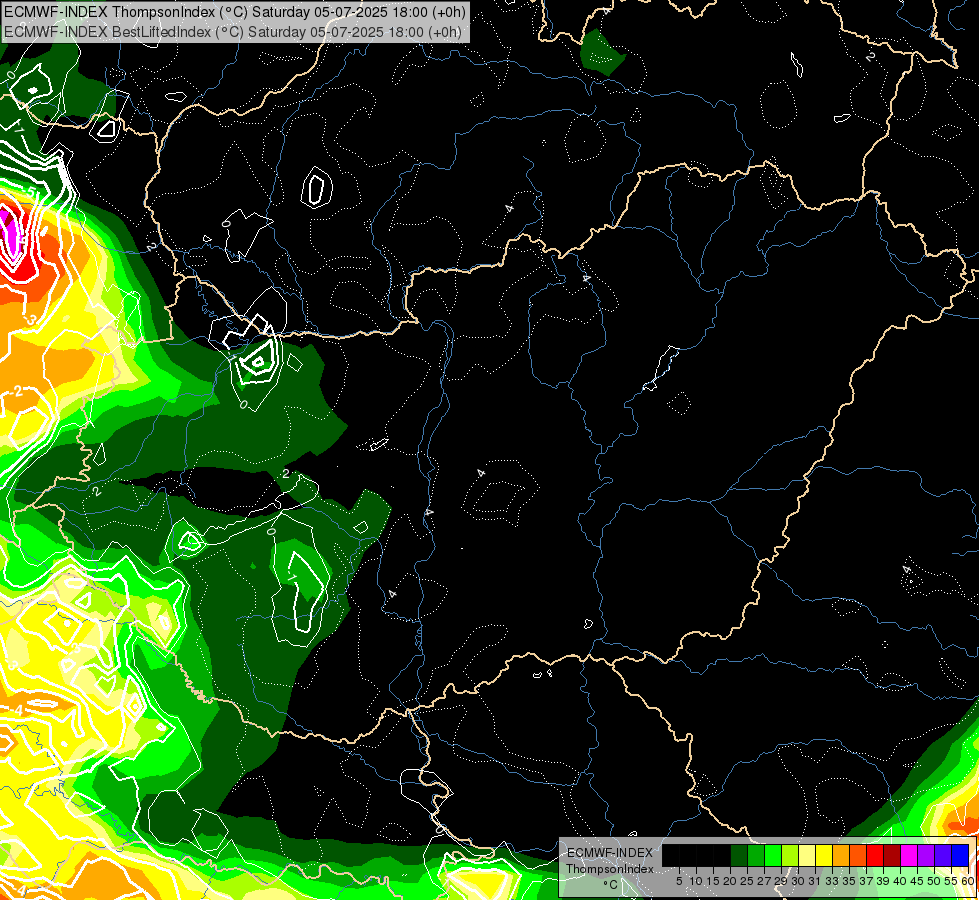This screenshot has width=979, height=900.
Task: Pick the medium green 25–27 legend swatch
Action: pyautogui.click(x=756, y=855)
